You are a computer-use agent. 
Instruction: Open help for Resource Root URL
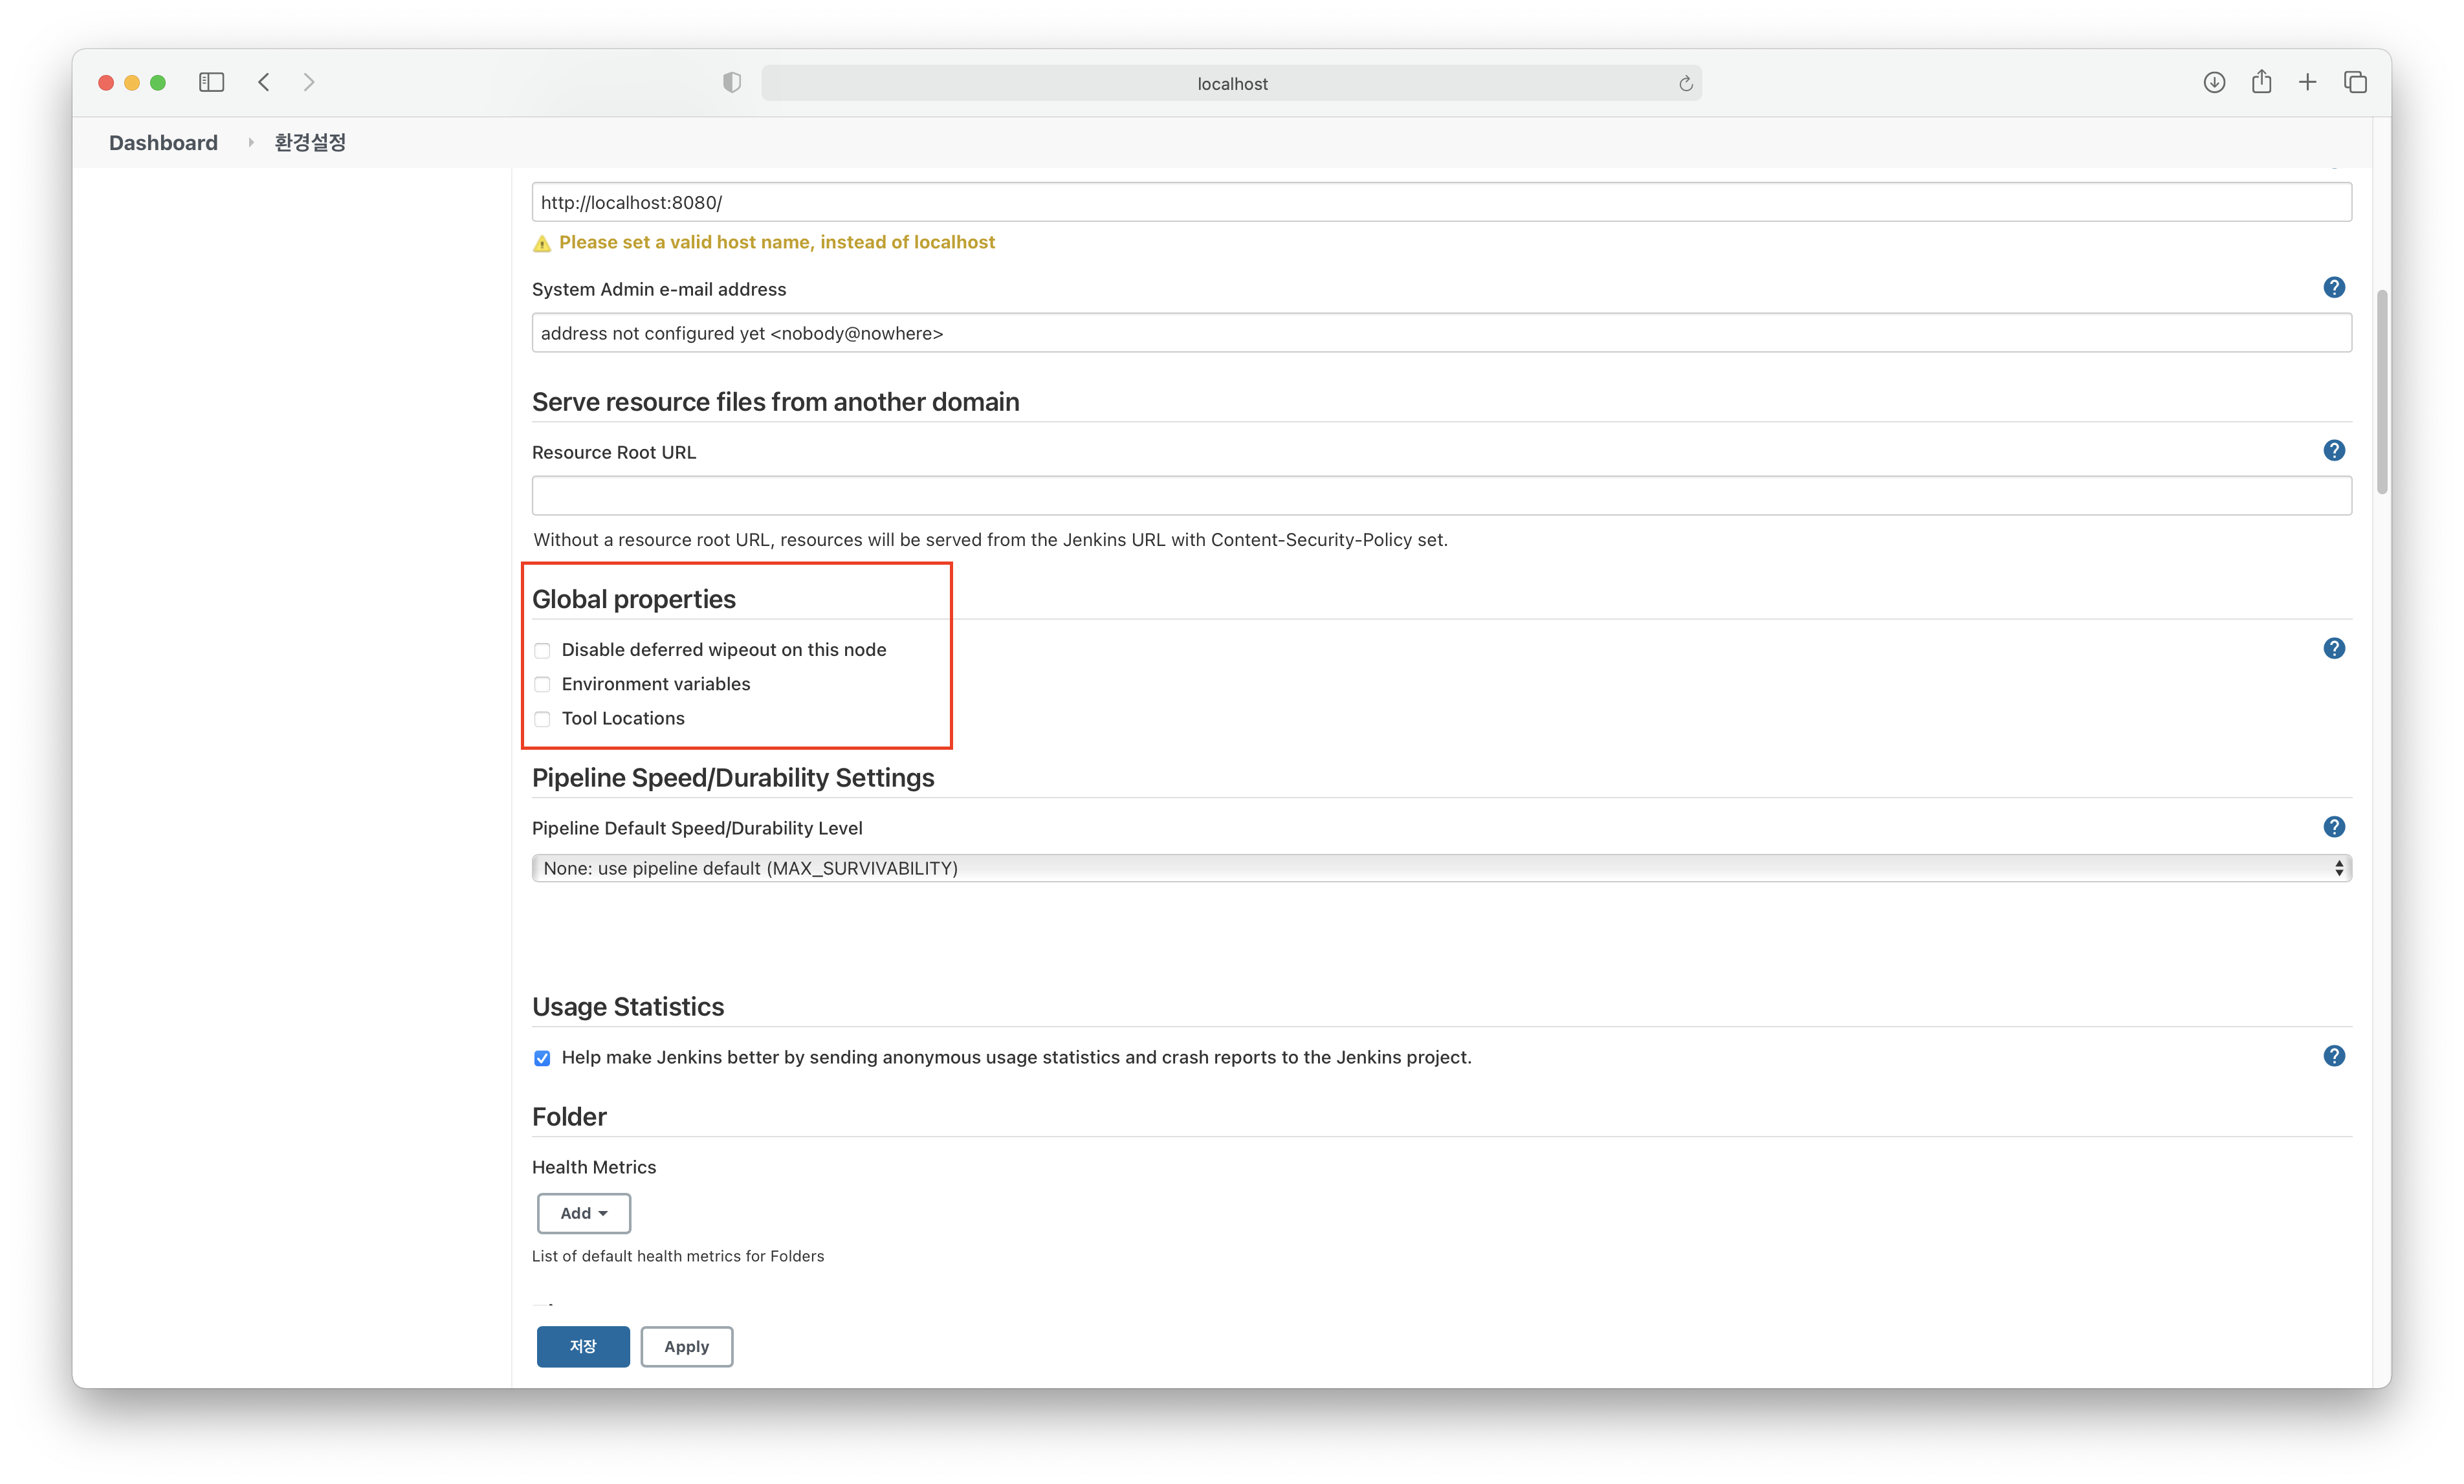pos(2333,451)
